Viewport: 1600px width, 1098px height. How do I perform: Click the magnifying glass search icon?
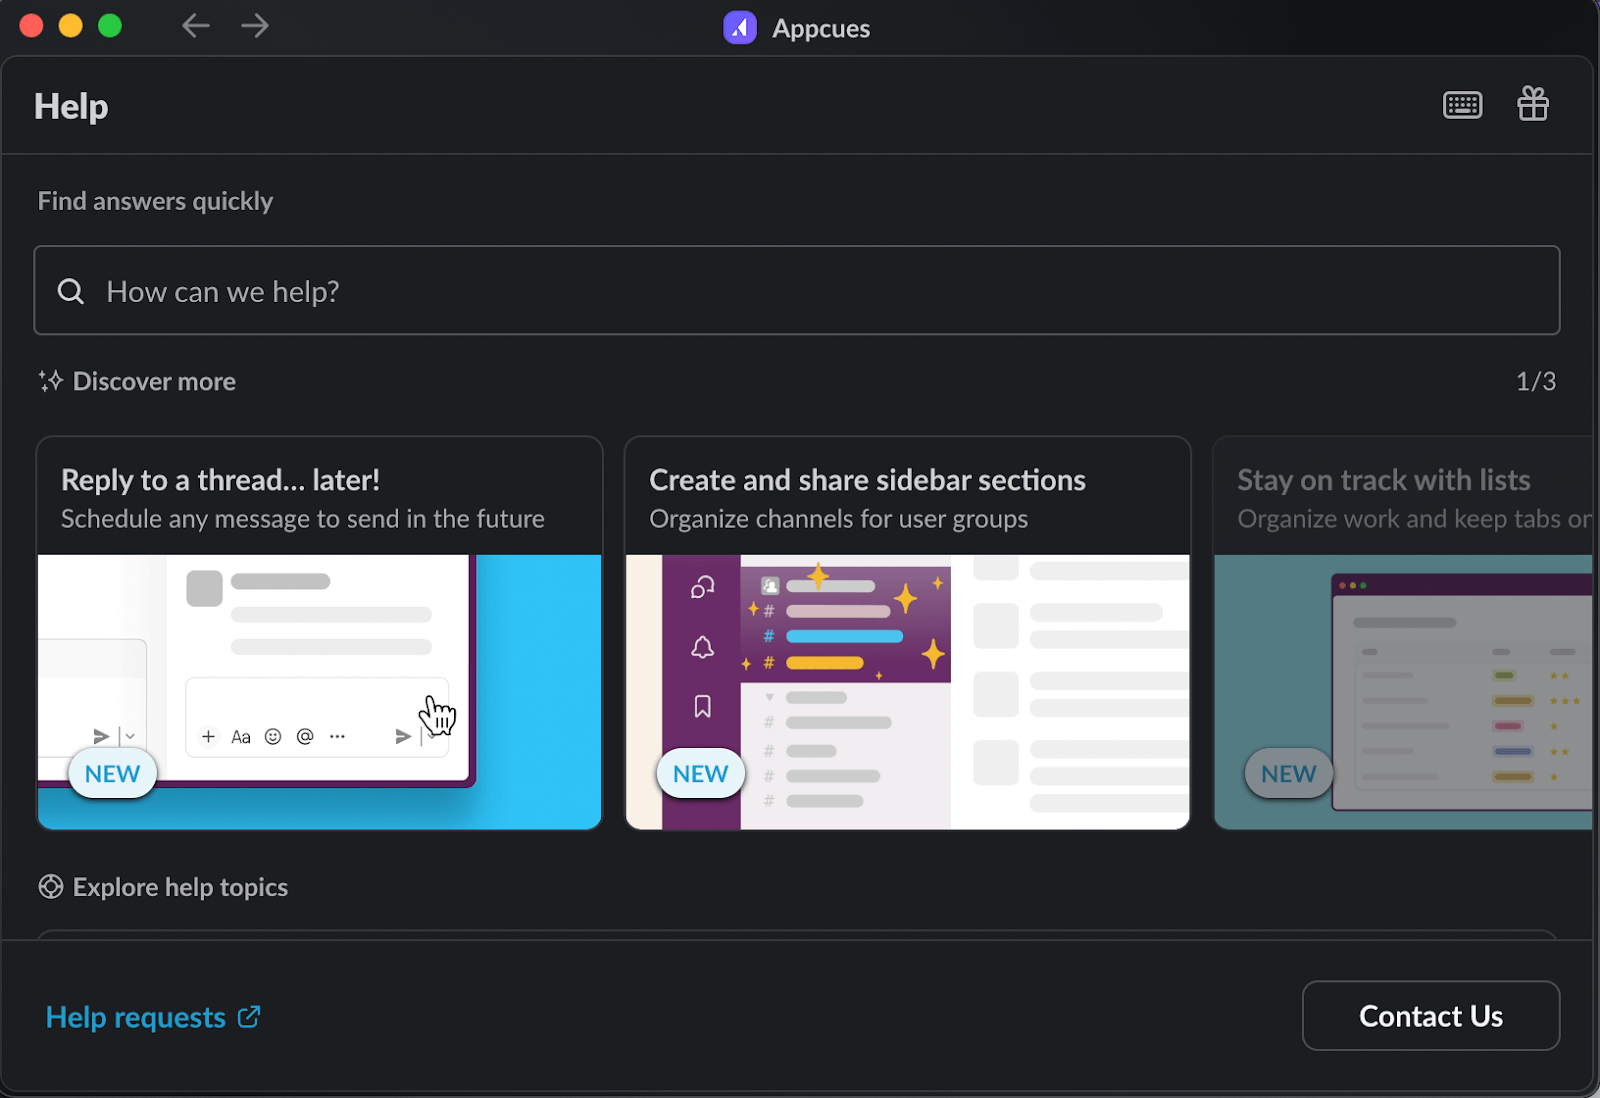coord(71,291)
